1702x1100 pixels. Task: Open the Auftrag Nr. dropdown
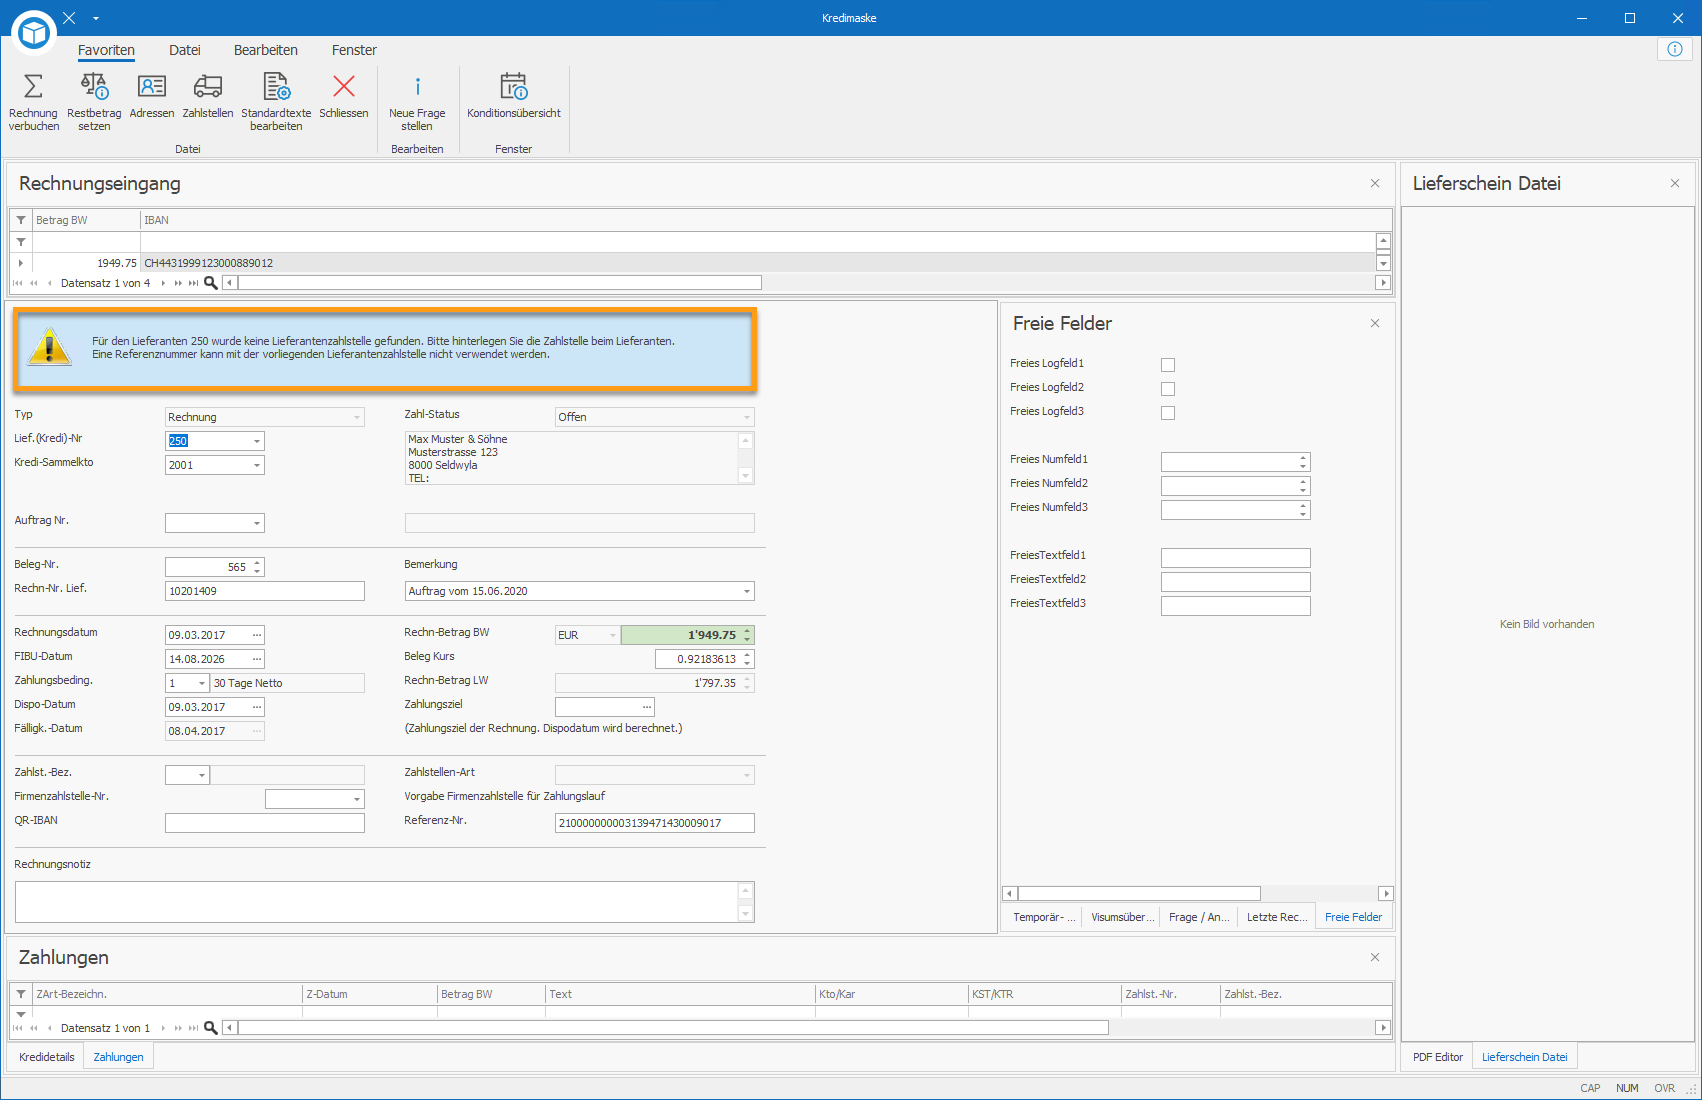257,523
